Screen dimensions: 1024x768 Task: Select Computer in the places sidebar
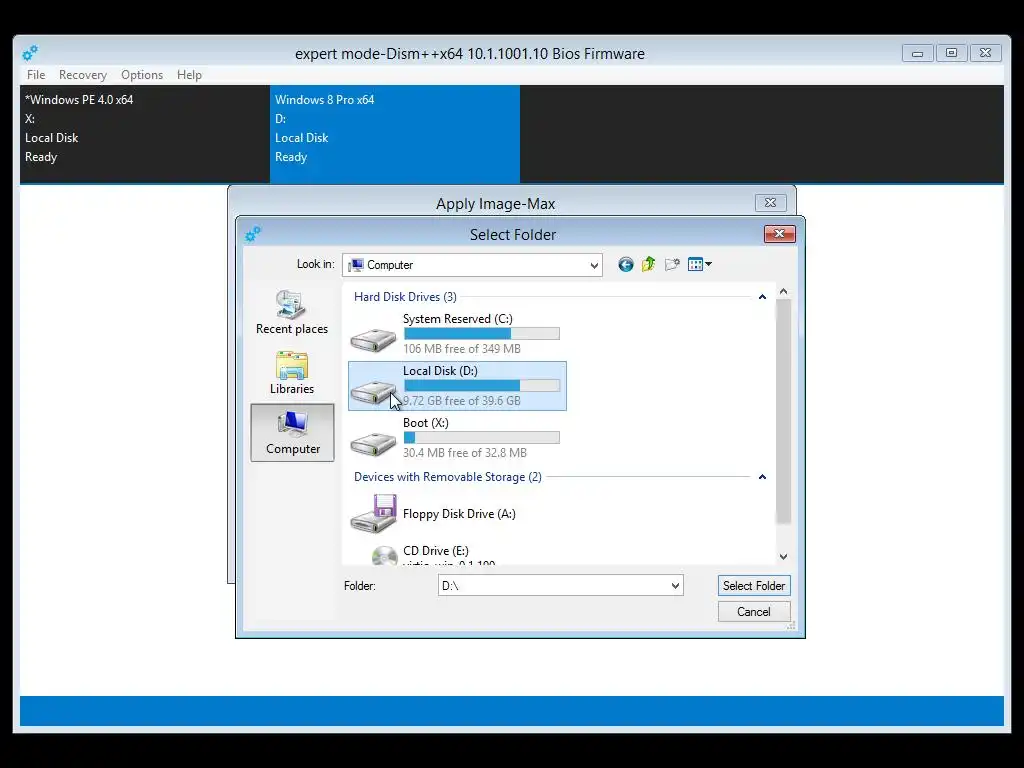[x=292, y=432]
